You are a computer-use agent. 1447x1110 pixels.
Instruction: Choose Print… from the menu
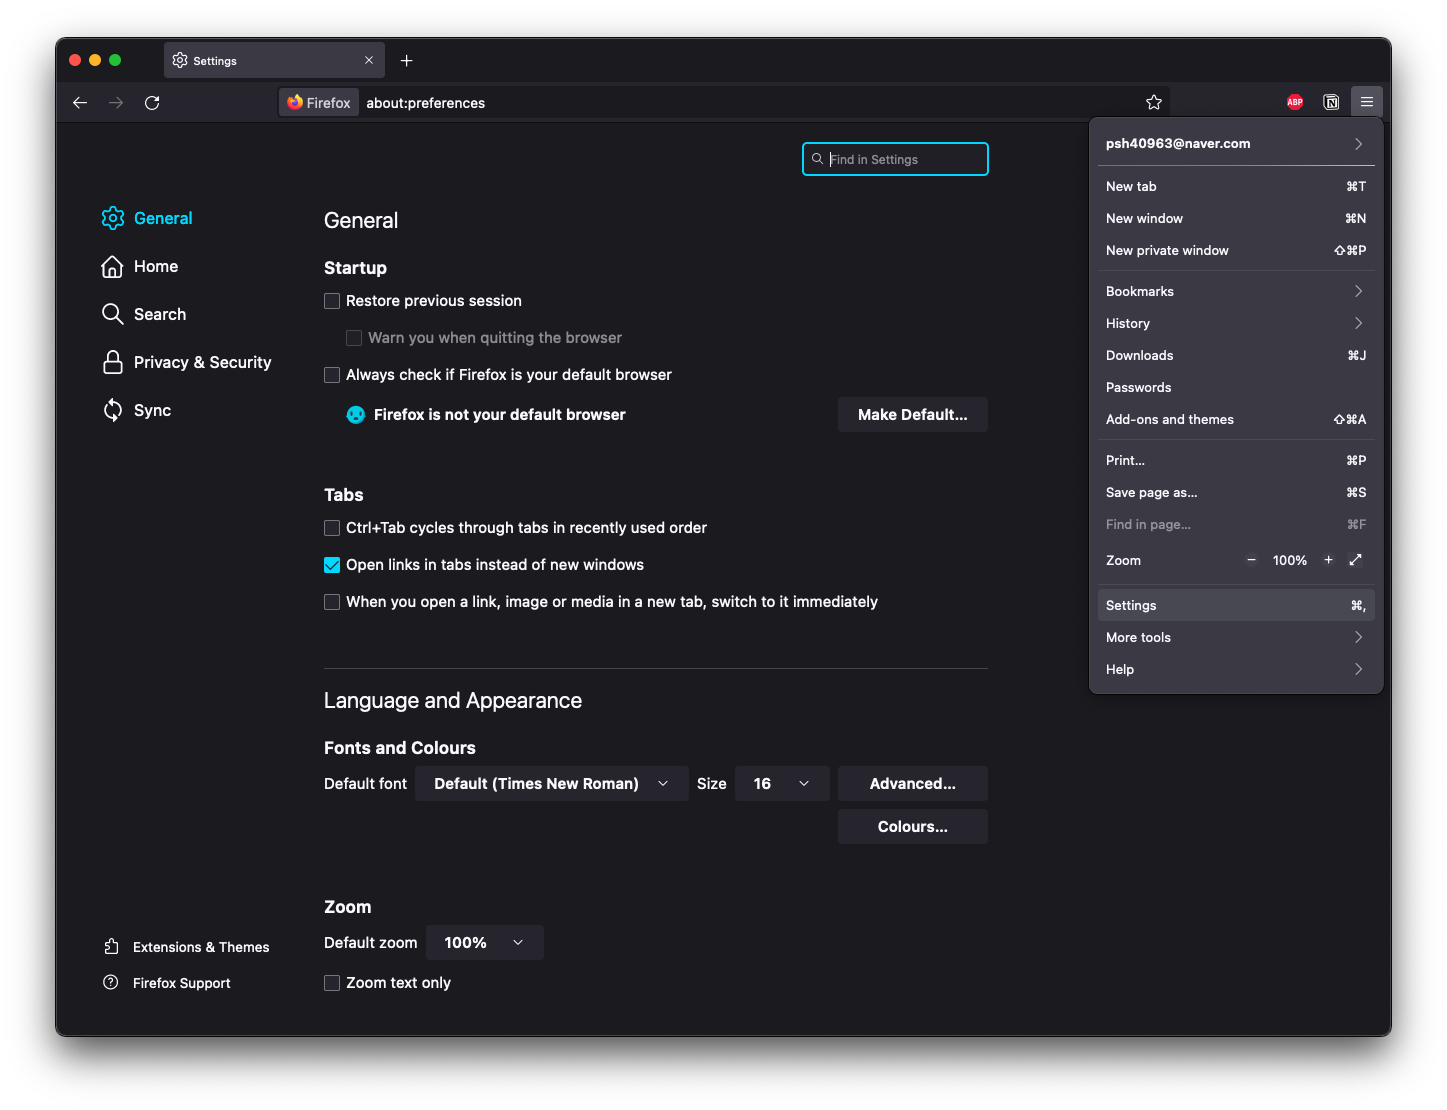1236,460
